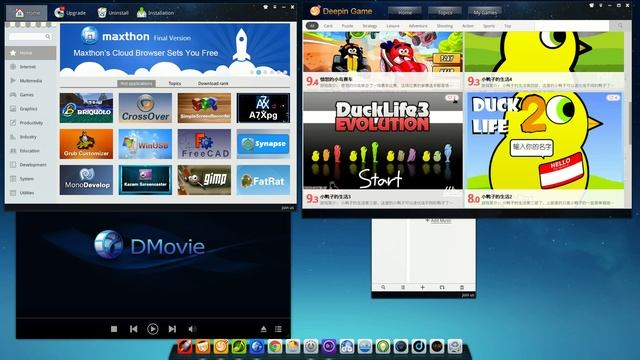Filter games by Card category
640x360 pixels.
(x=328, y=26)
